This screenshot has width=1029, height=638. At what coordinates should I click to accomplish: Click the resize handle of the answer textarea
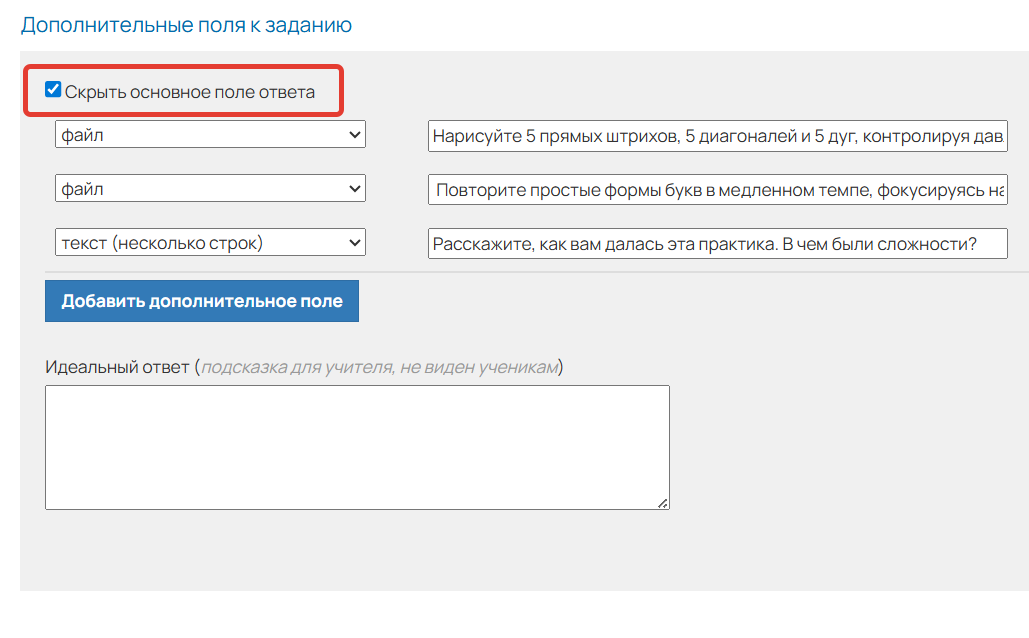click(x=663, y=503)
